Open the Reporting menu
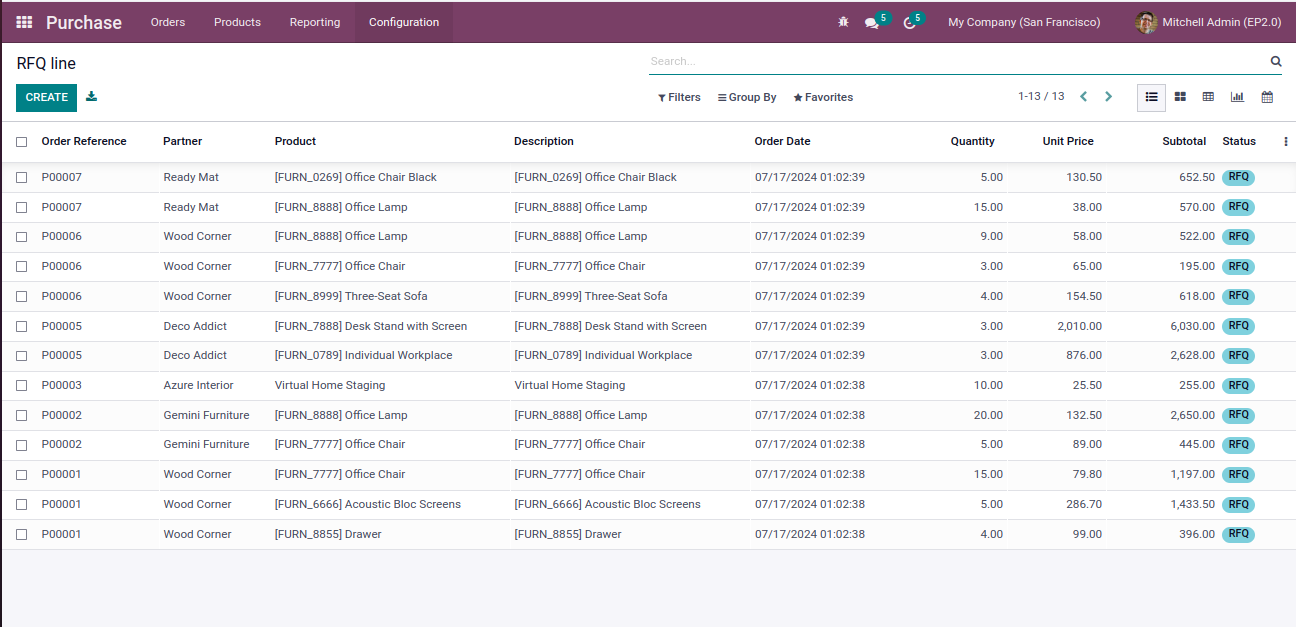 click(315, 22)
